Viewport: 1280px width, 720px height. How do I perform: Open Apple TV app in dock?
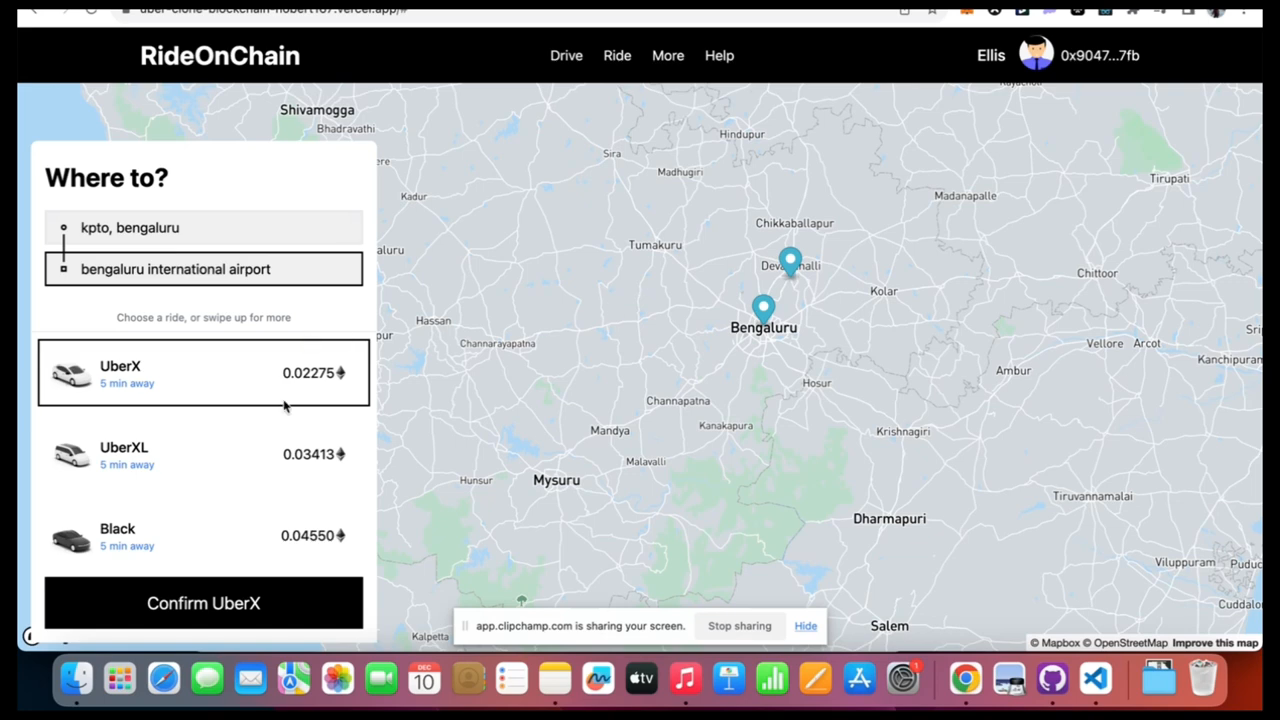[641, 679]
